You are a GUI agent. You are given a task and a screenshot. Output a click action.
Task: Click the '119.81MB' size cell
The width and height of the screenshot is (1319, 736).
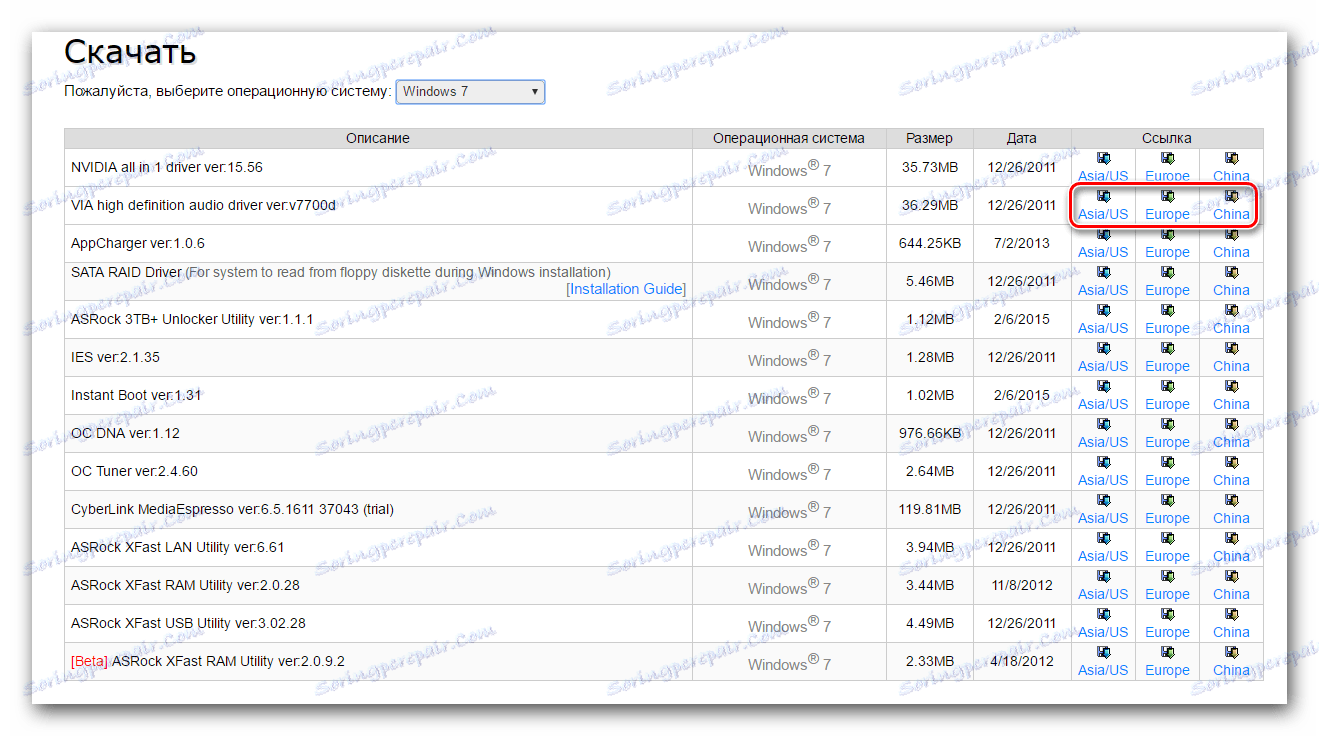pyautogui.click(x=930, y=509)
